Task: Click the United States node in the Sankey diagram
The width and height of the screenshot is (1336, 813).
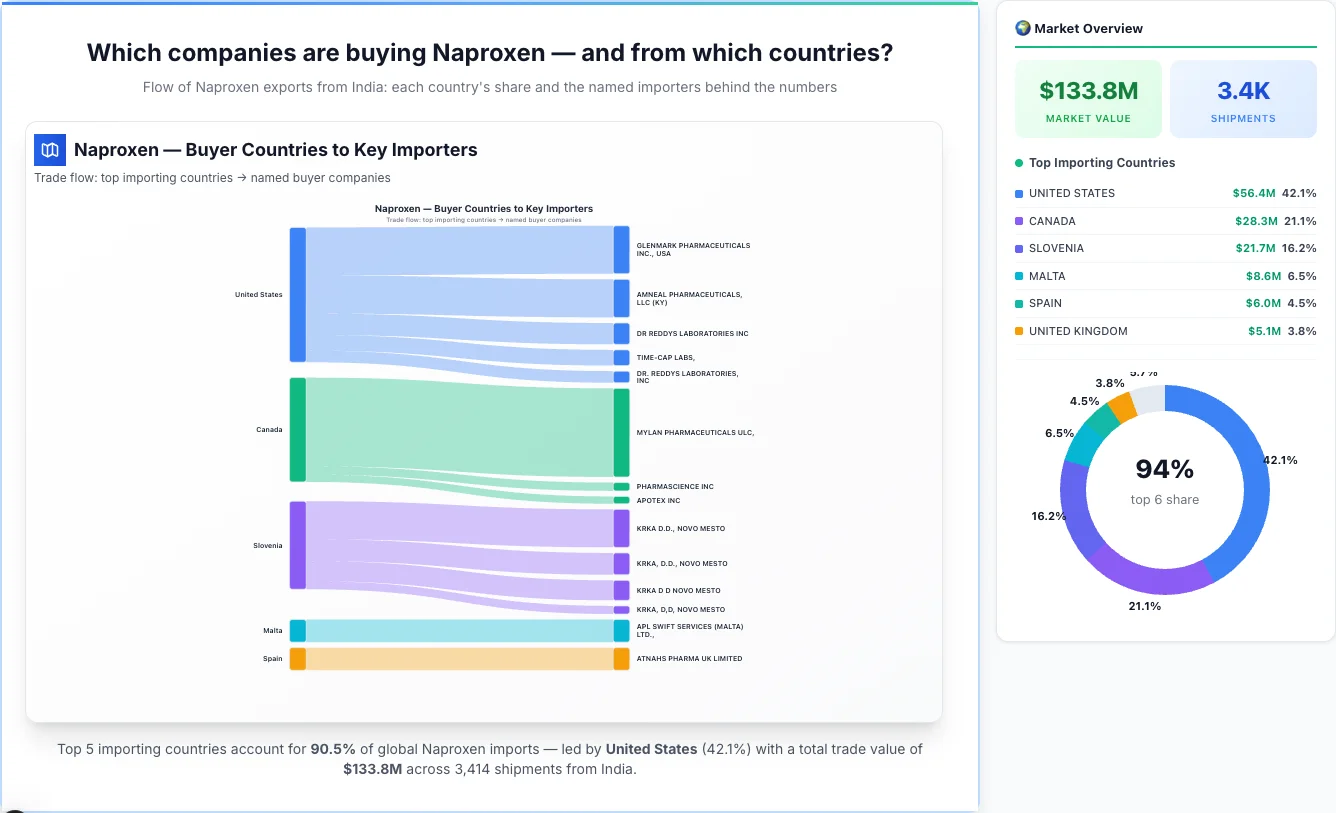Action: coord(296,294)
